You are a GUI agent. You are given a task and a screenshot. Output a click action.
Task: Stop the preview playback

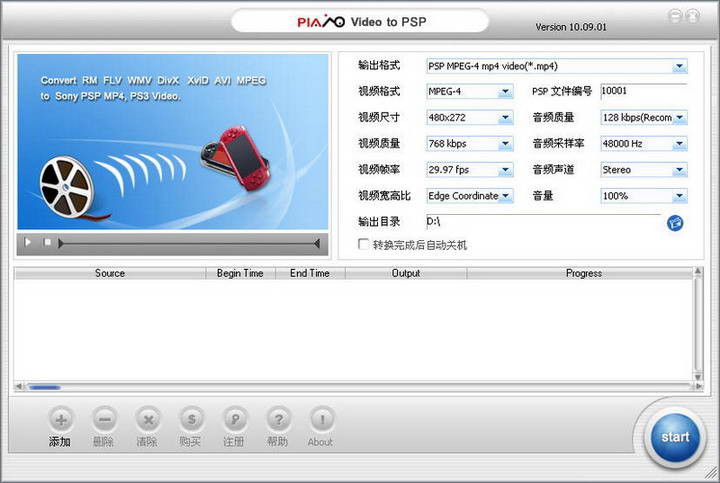point(47,242)
